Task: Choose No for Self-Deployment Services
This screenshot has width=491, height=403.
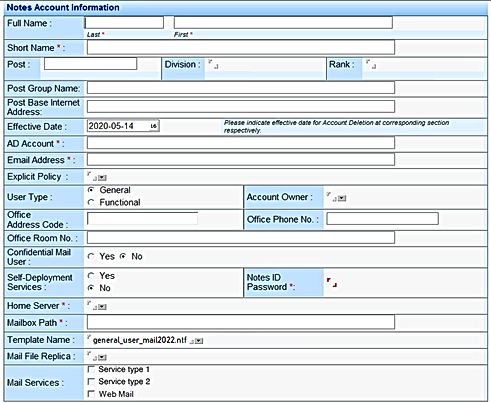Action: pos(91,288)
